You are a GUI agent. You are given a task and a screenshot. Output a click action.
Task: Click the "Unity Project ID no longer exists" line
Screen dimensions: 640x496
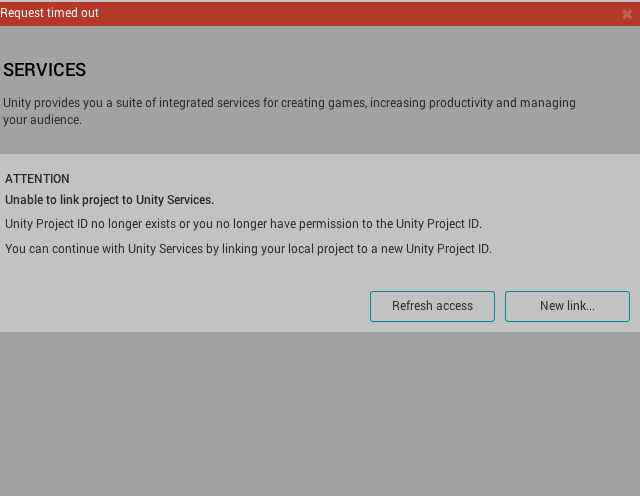(243, 224)
